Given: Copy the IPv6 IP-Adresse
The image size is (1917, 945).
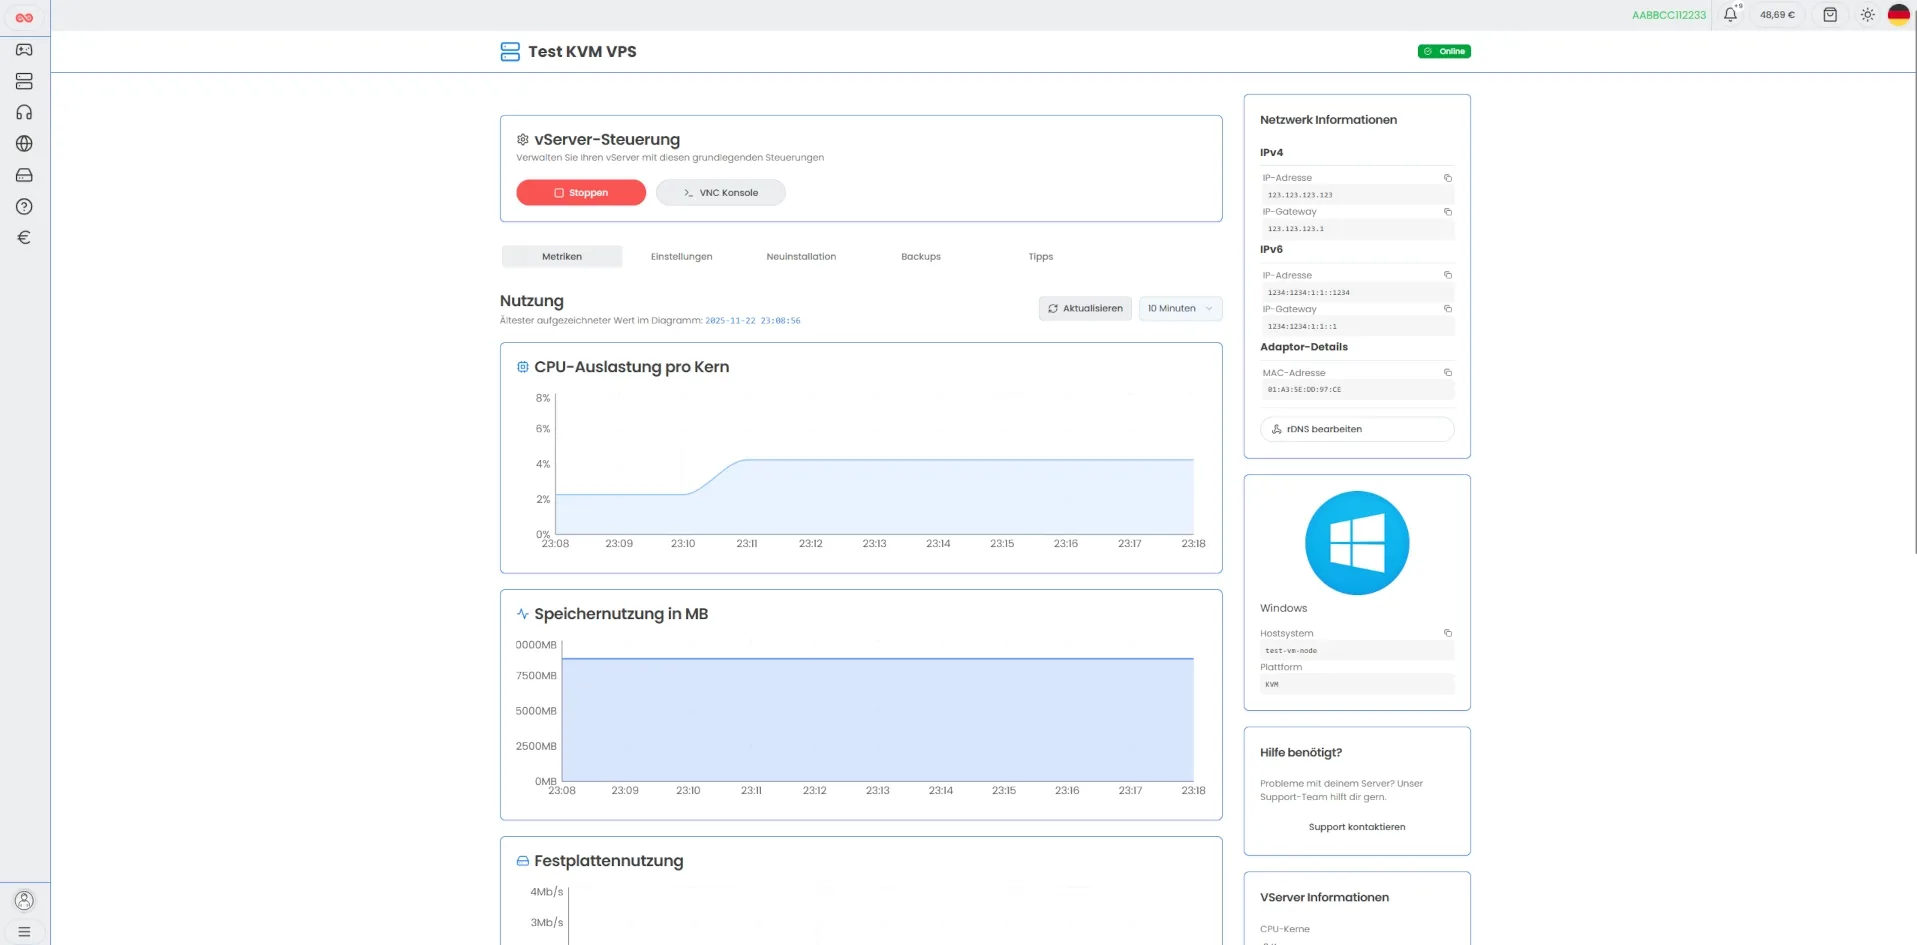Looking at the screenshot, I should pyautogui.click(x=1447, y=275).
